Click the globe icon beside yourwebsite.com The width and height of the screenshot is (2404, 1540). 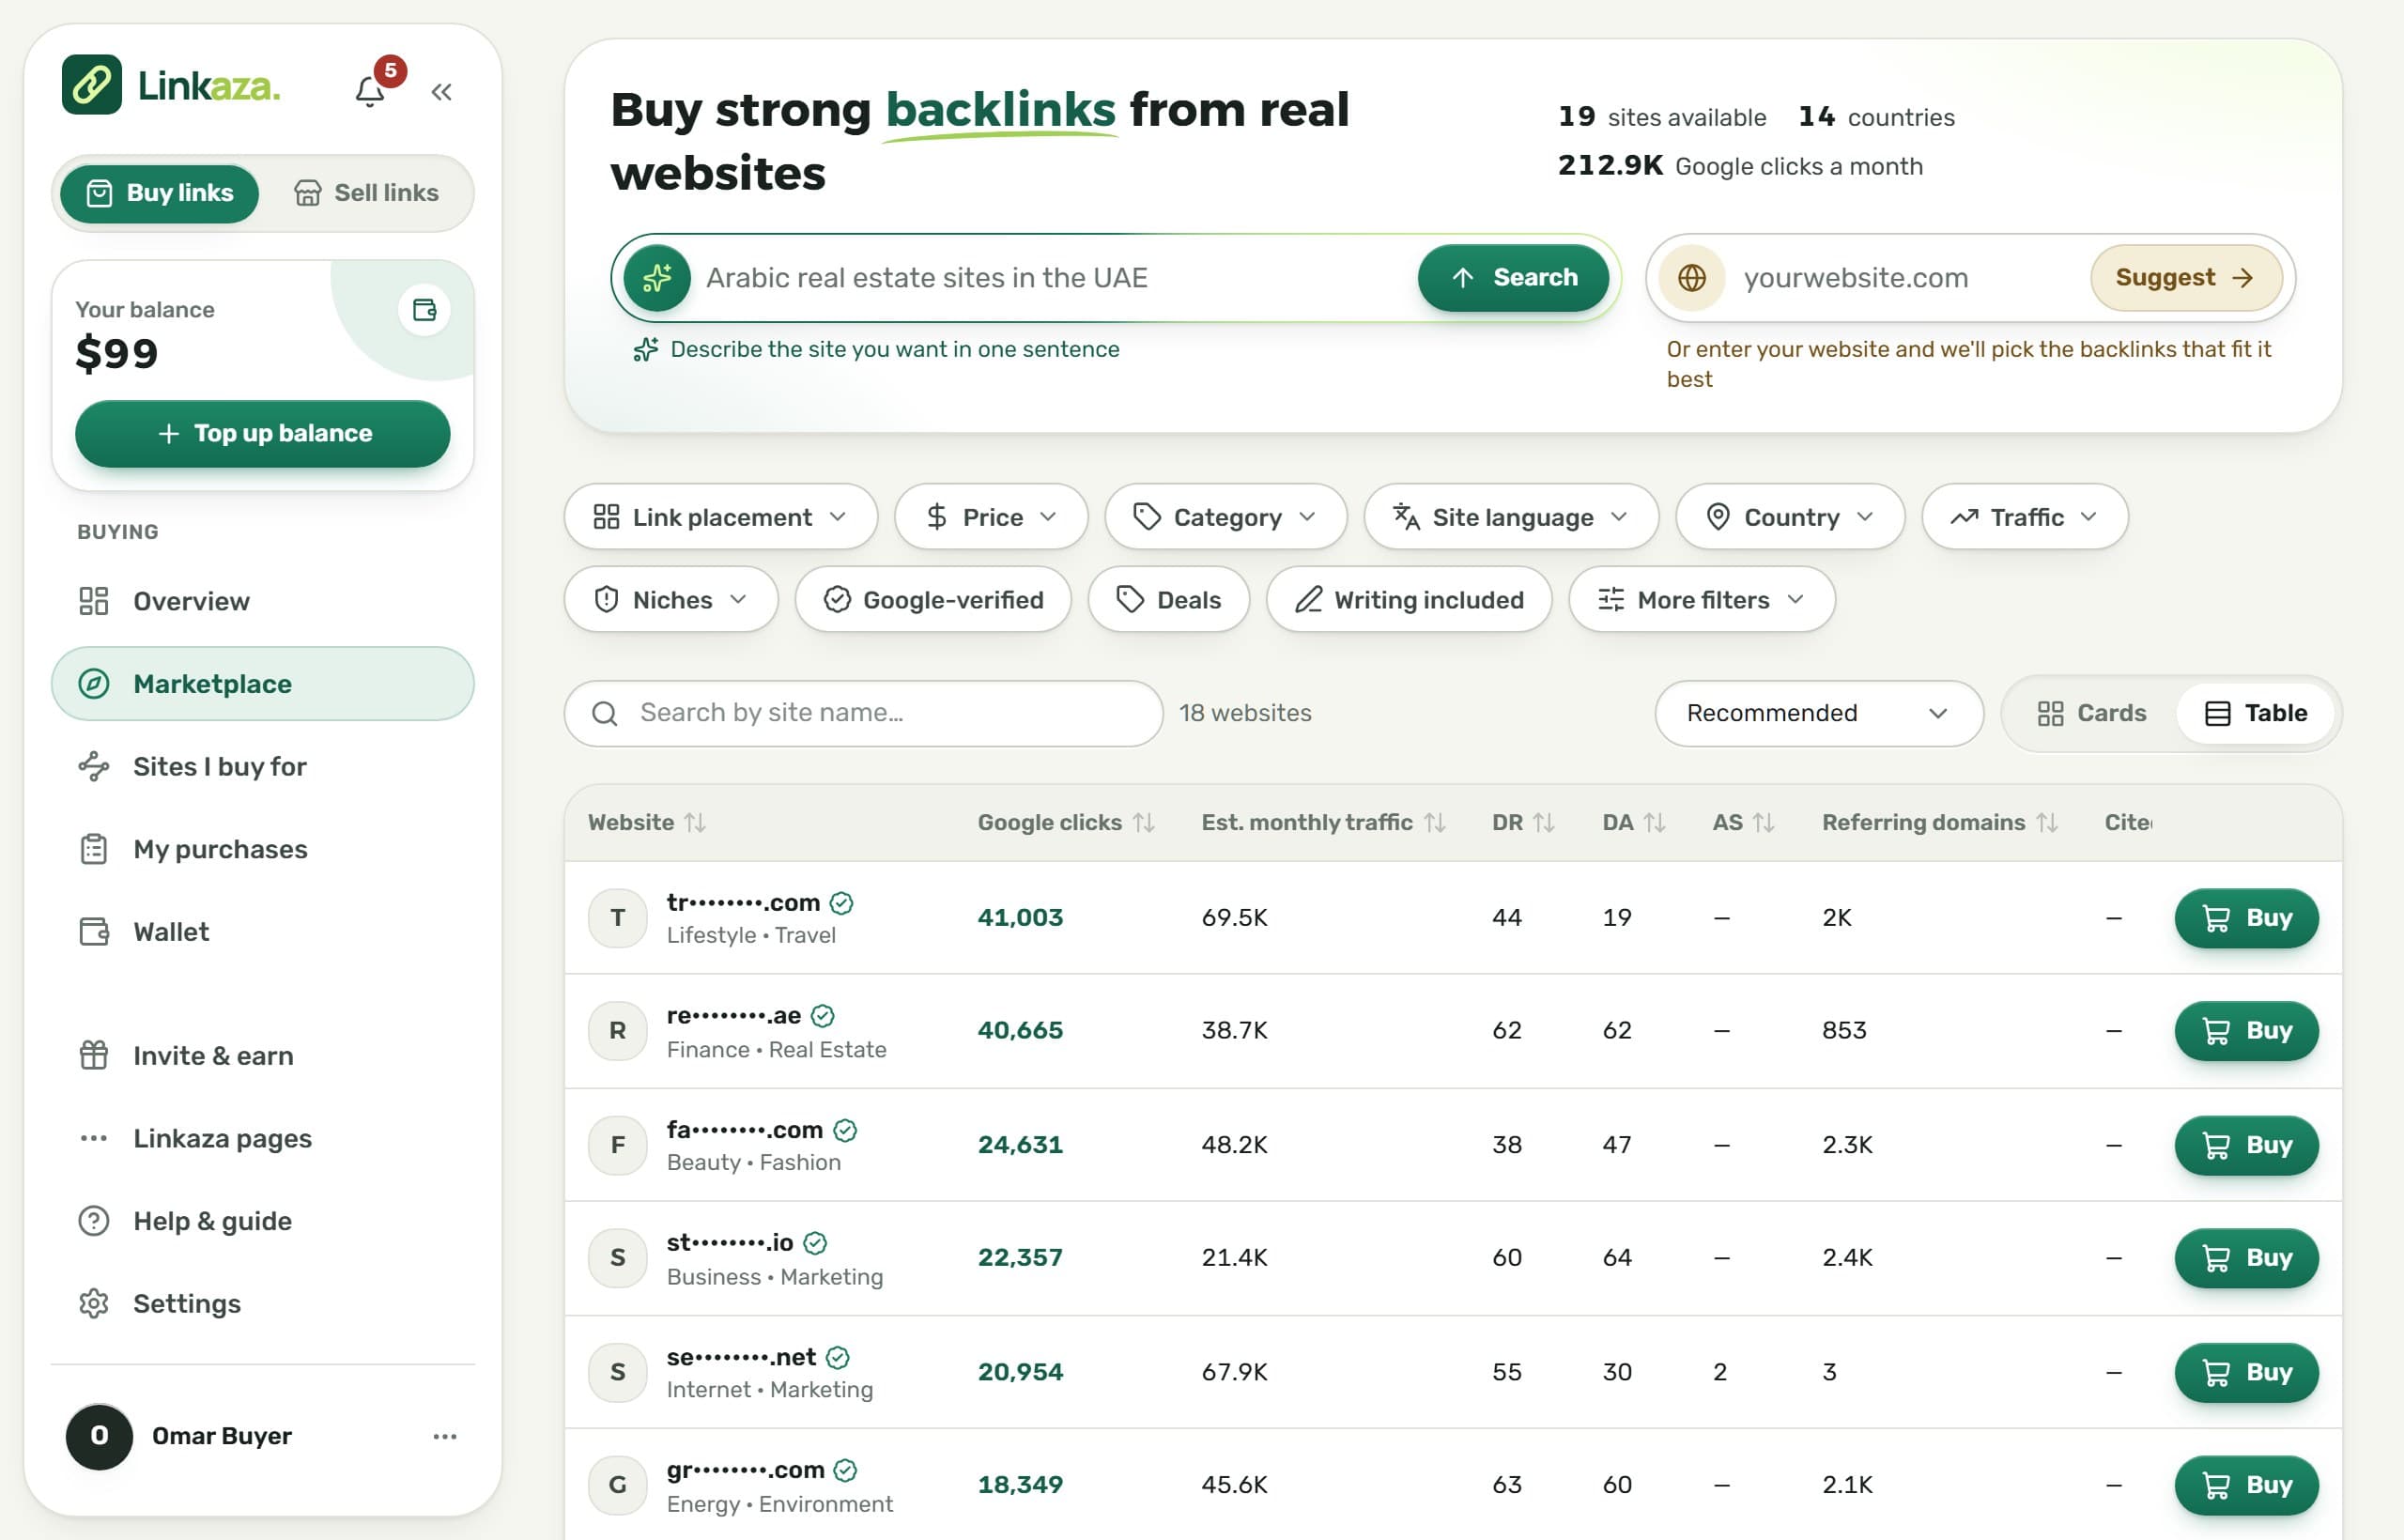click(1692, 278)
